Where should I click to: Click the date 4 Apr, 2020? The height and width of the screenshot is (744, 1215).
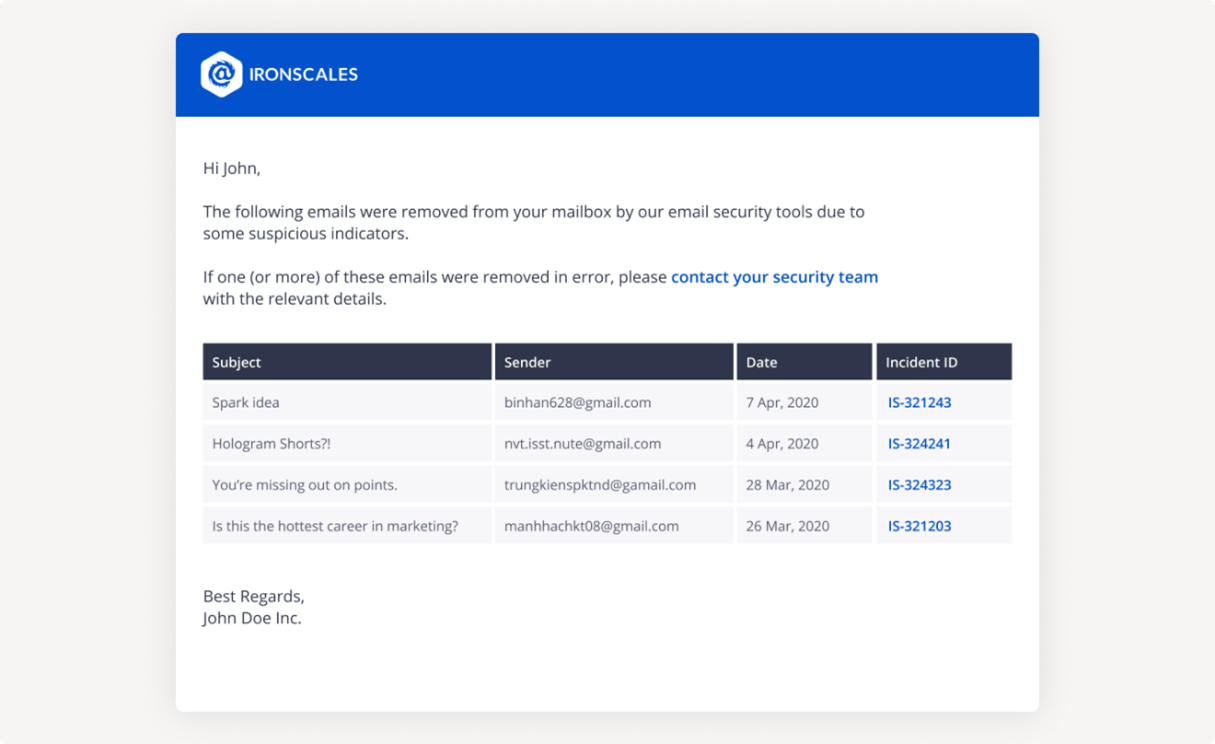782,444
